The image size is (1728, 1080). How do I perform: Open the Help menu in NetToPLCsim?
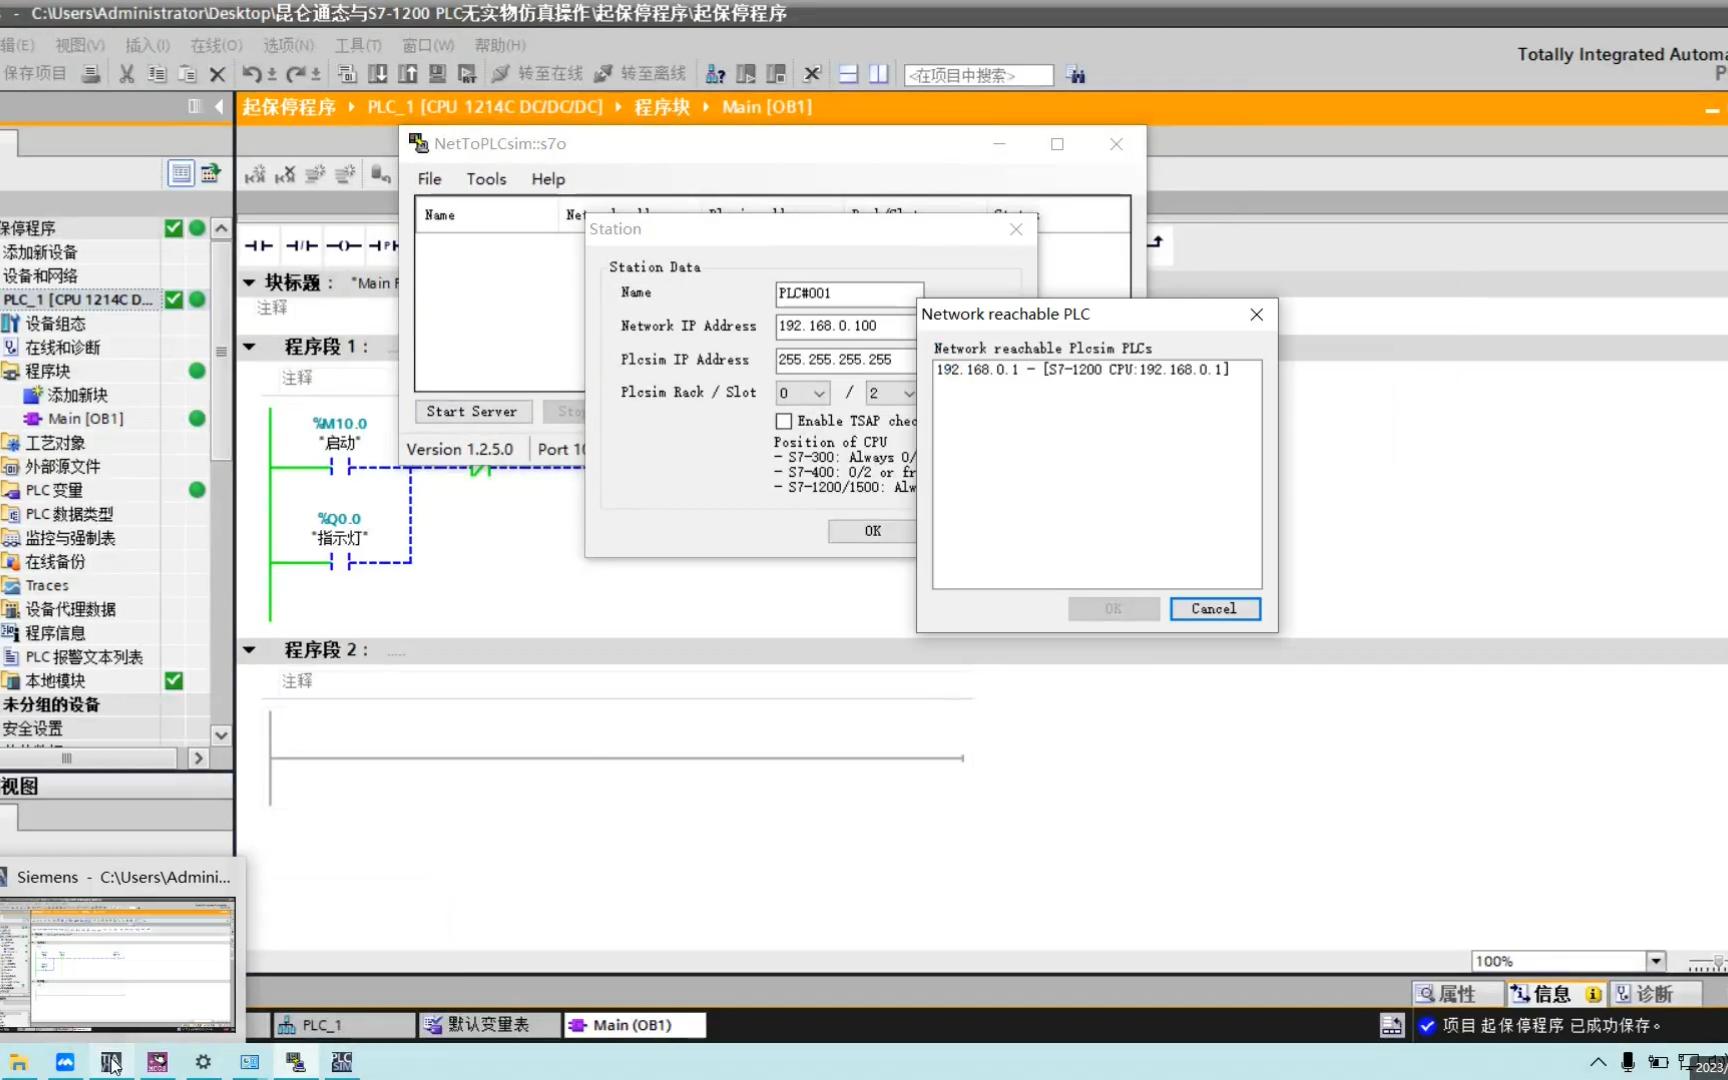coord(548,179)
